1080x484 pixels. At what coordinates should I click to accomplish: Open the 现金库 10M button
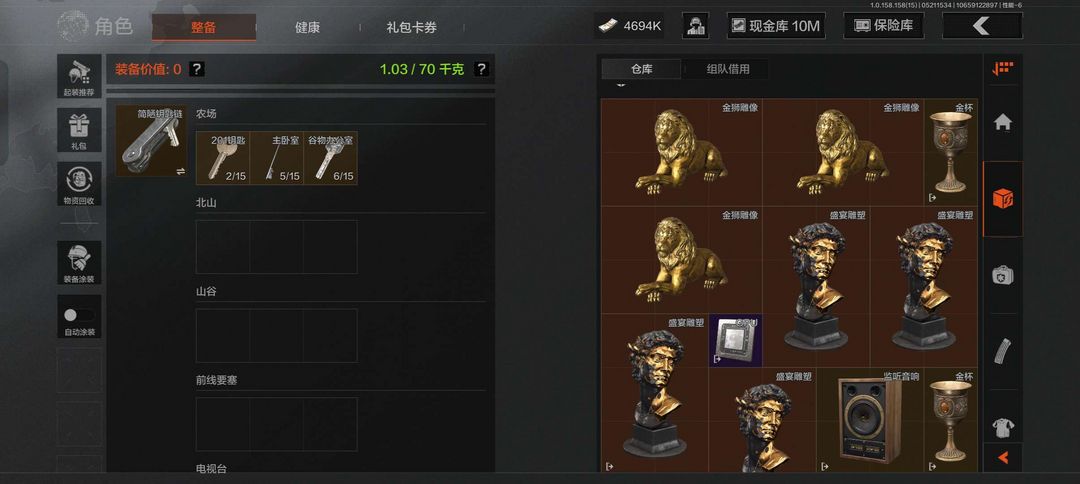click(776, 26)
